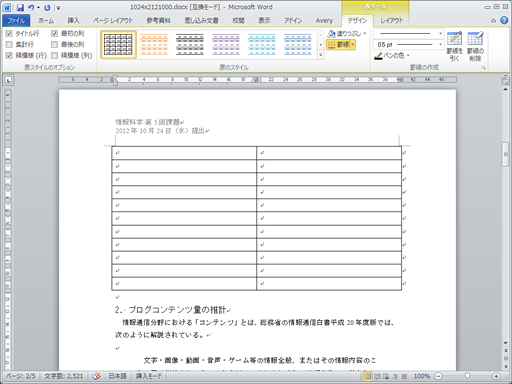
Task: Switch to the 挿入 (Insert) tab
Action: (73, 21)
